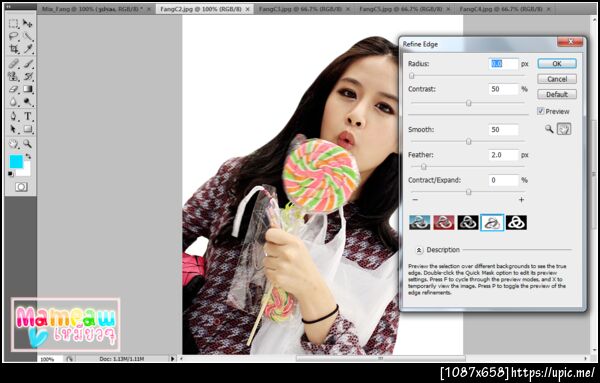
Task: Select the Healing Brush tool
Action: (x=14, y=64)
